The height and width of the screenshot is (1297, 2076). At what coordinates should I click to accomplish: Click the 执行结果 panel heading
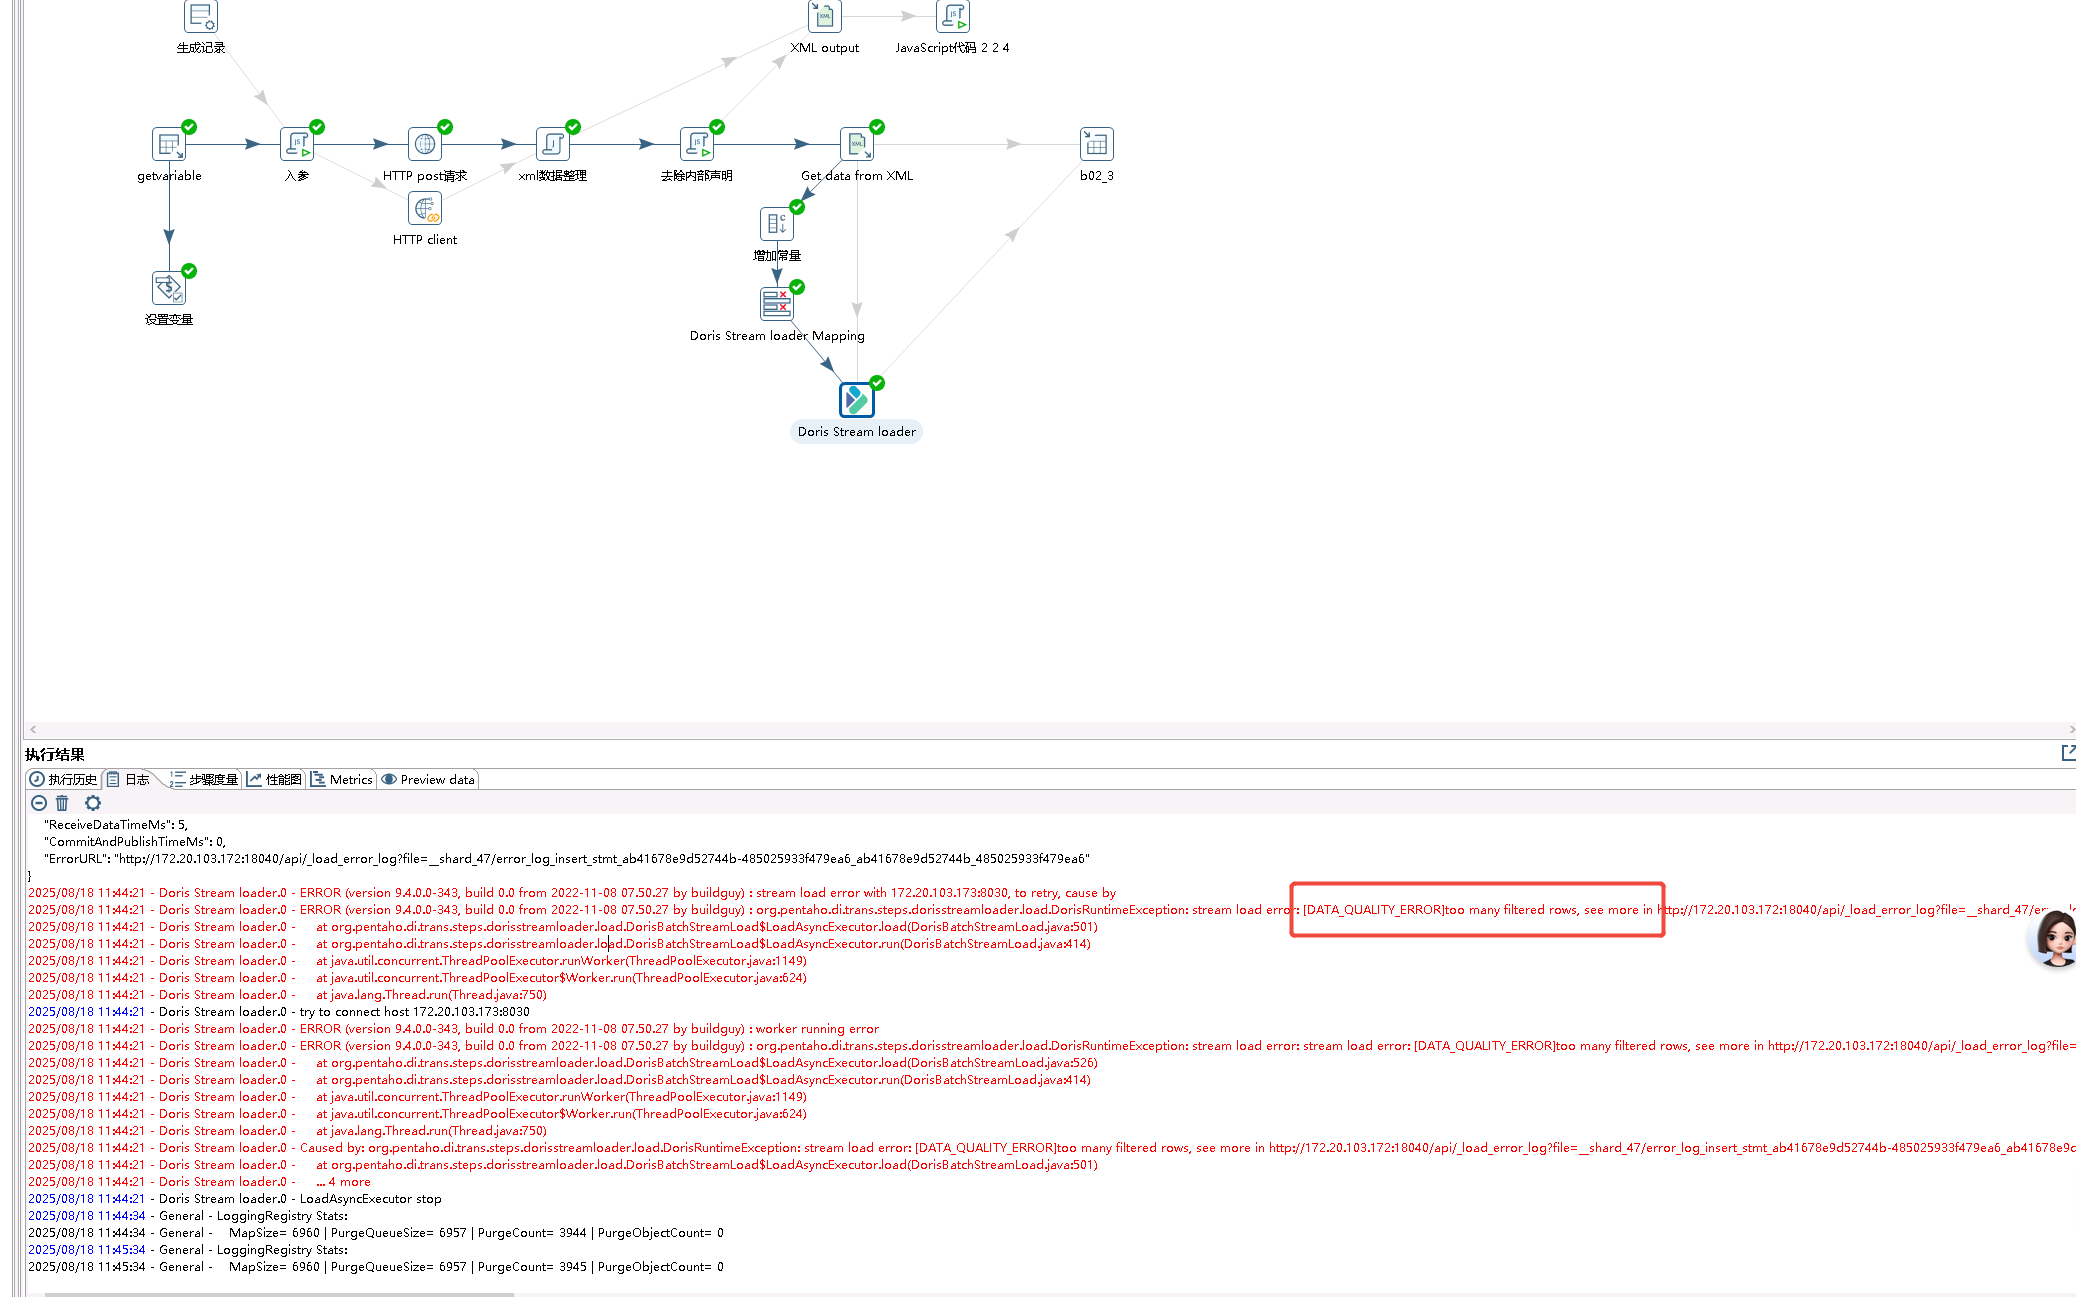coord(55,754)
